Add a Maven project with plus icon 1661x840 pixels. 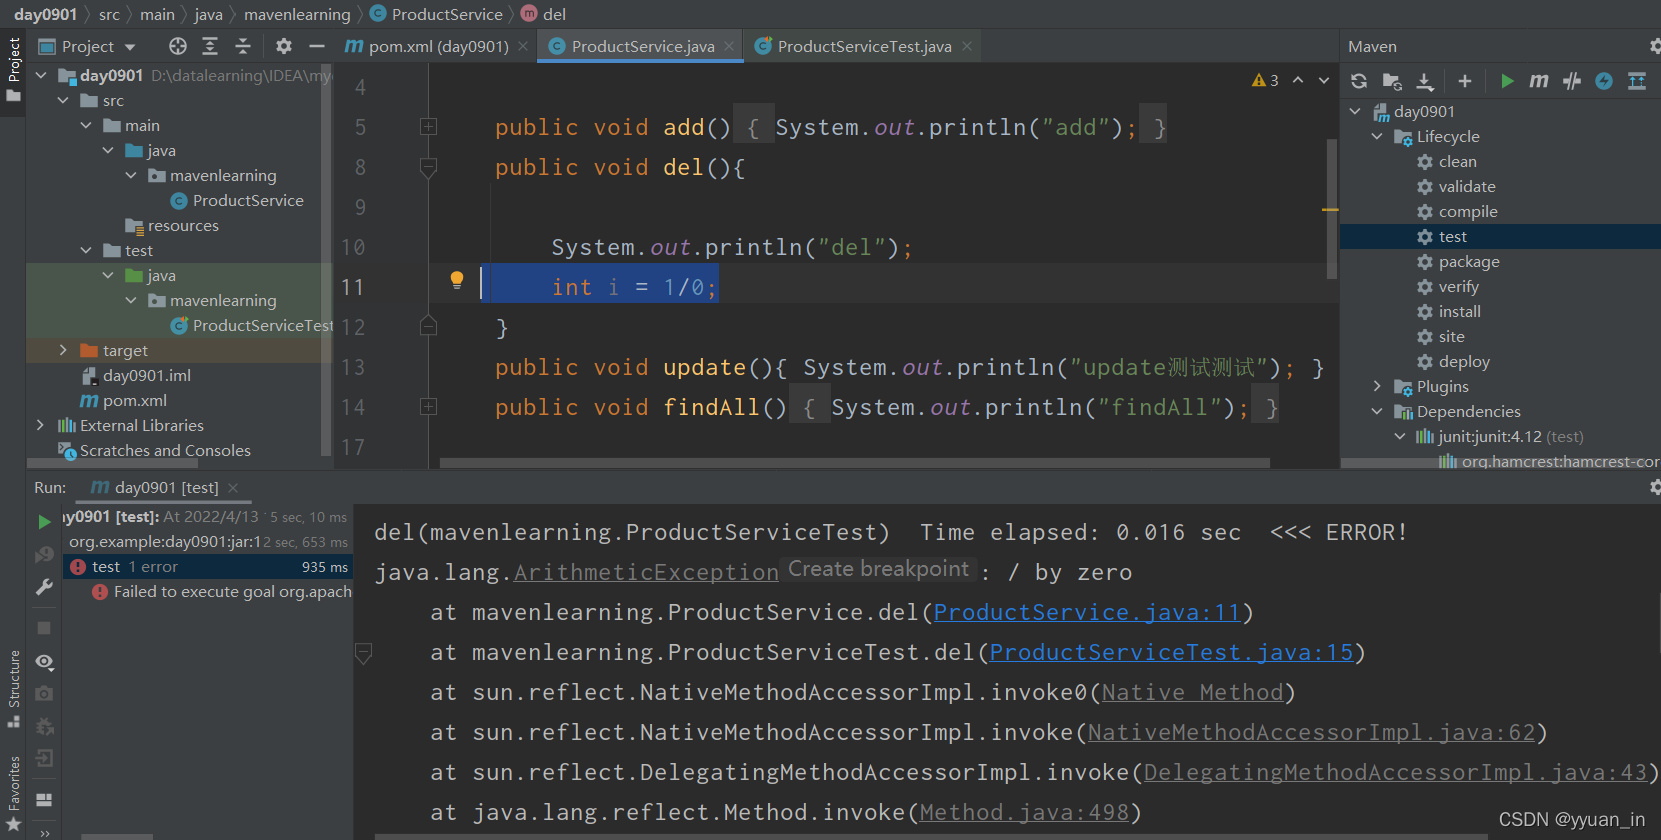(x=1465, y=81)
